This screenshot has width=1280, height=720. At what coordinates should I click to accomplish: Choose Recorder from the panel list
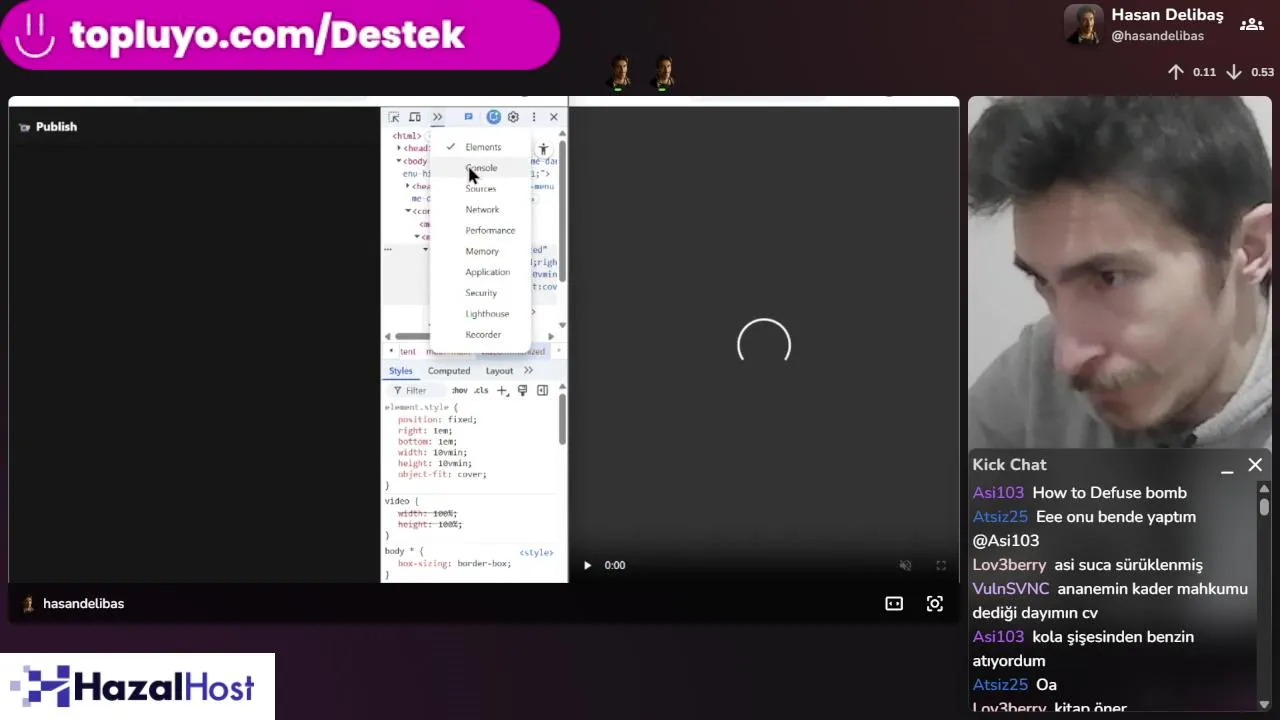pos(483,335)
